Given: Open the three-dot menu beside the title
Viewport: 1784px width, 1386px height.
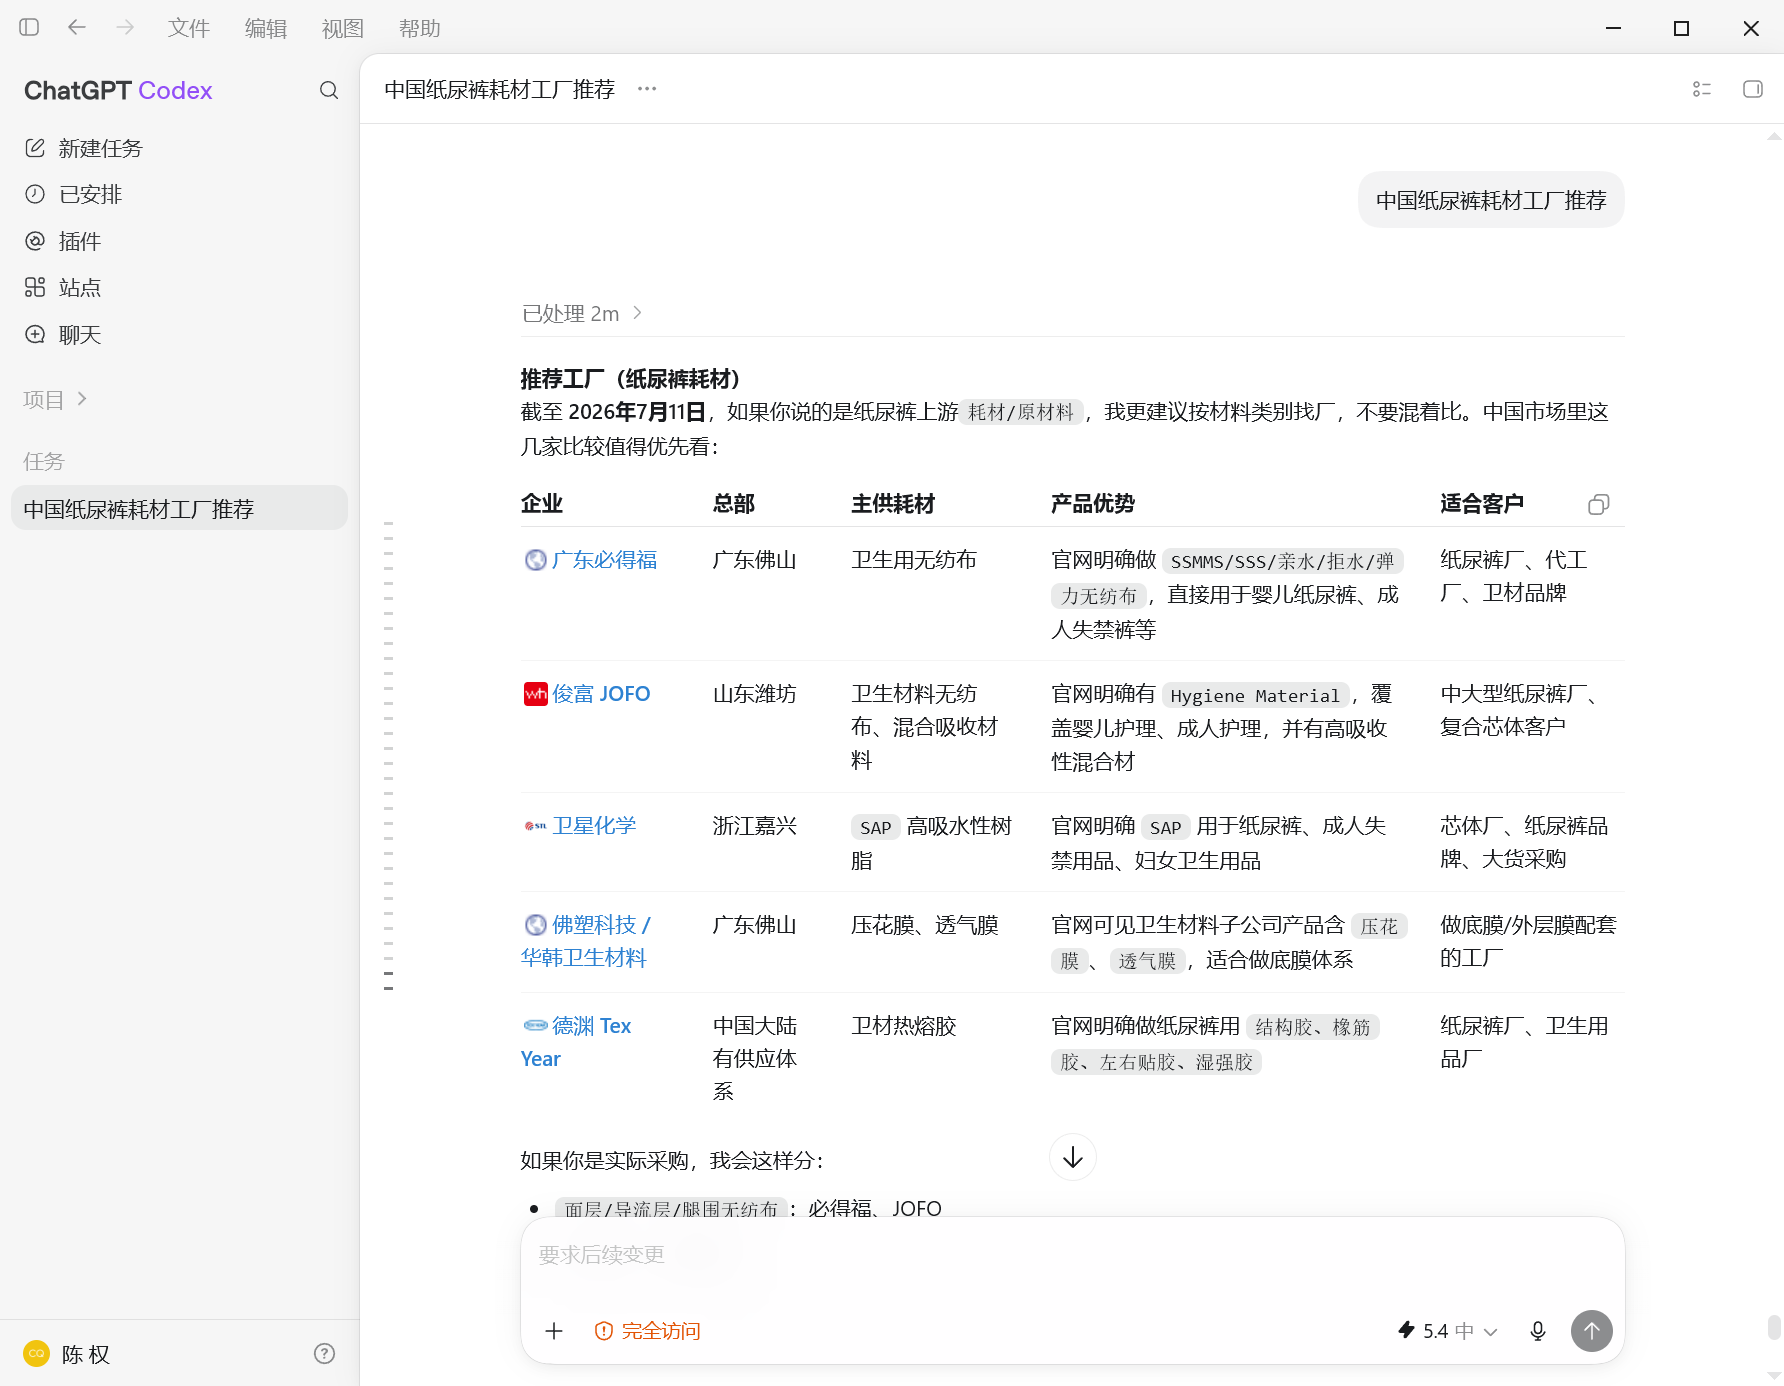Looking at the screenshot, I should pyautogui.click(x=647, y=89).
